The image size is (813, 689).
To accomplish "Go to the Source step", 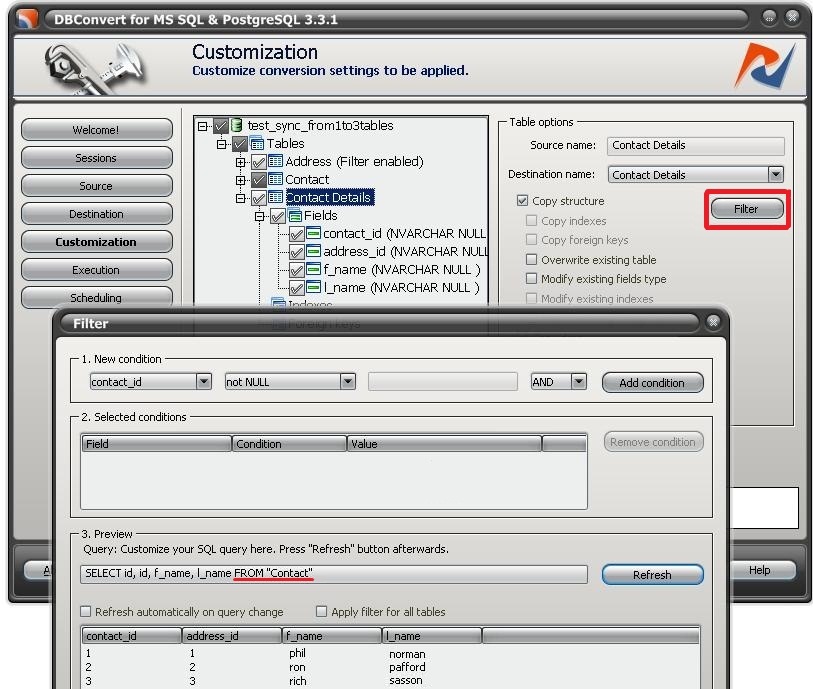I will [96, 186].
